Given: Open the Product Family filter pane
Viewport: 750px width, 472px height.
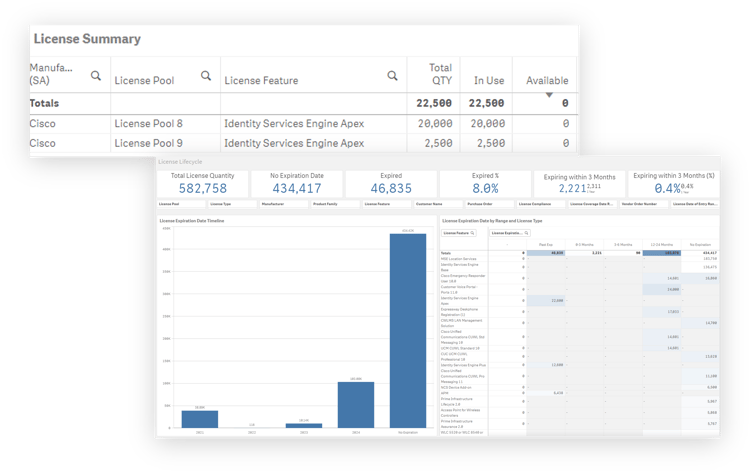Looking at the screenshot, I should tap(336, 204).
